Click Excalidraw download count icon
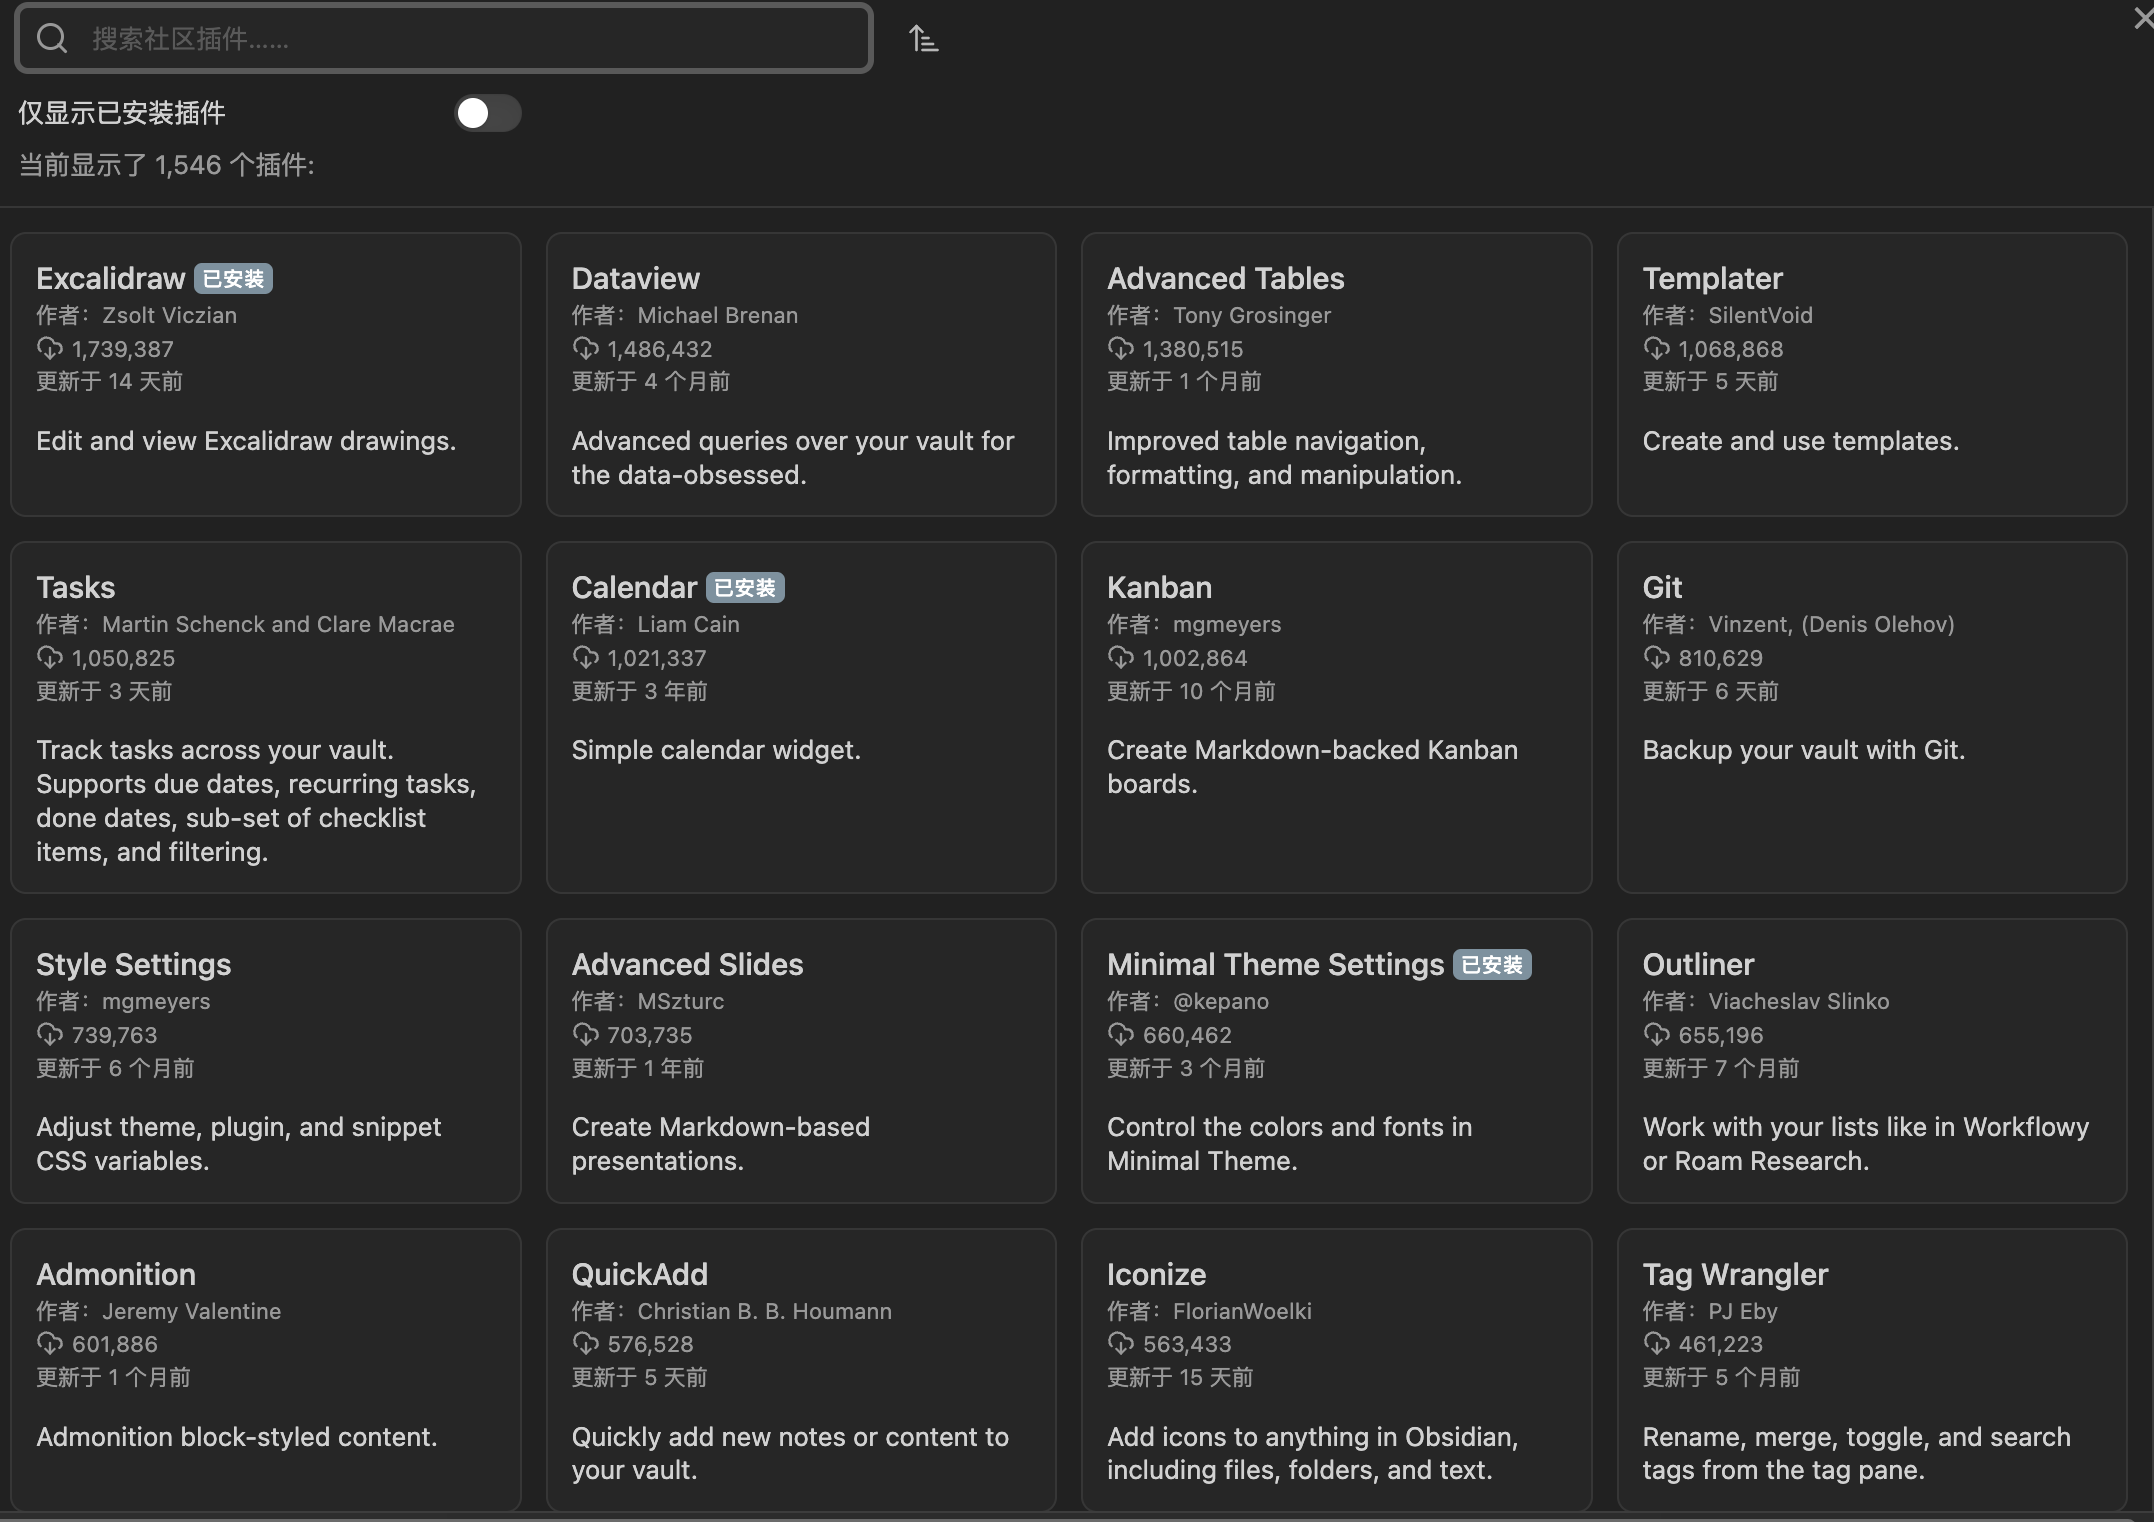The image size is (2154, 1522). pos(49,349)
